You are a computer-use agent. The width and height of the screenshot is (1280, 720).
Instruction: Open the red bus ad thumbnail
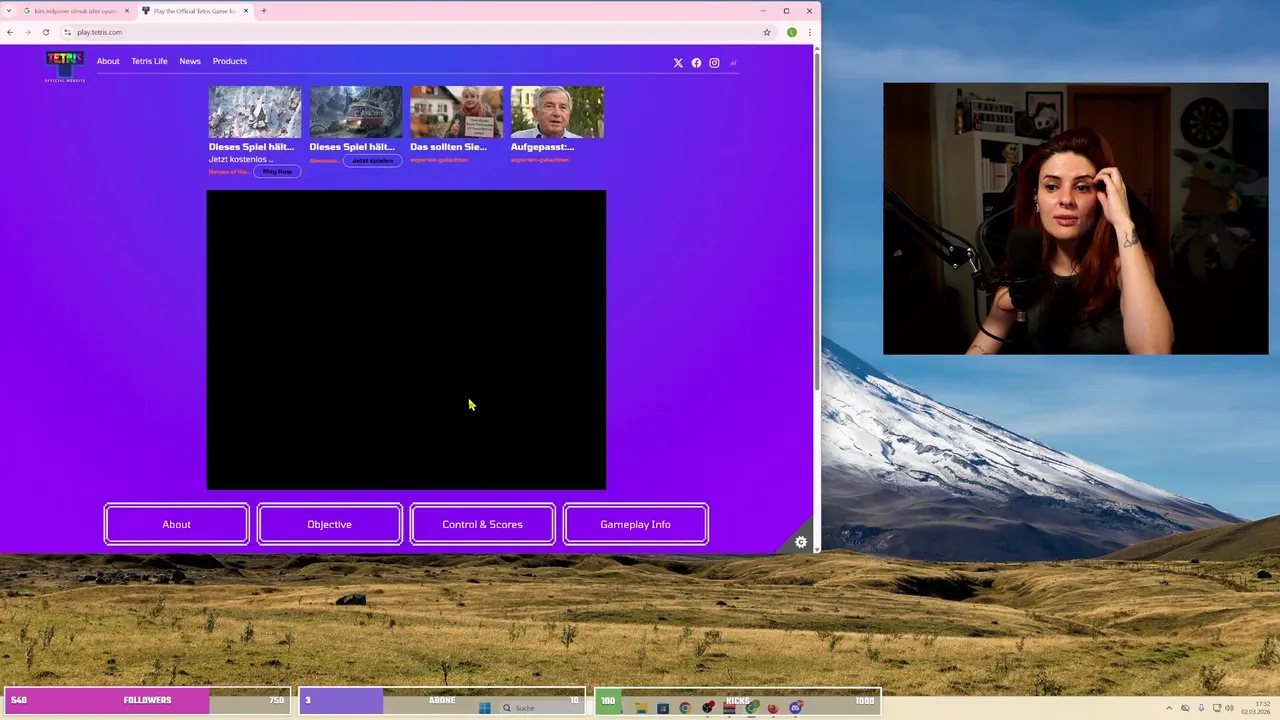356,112
